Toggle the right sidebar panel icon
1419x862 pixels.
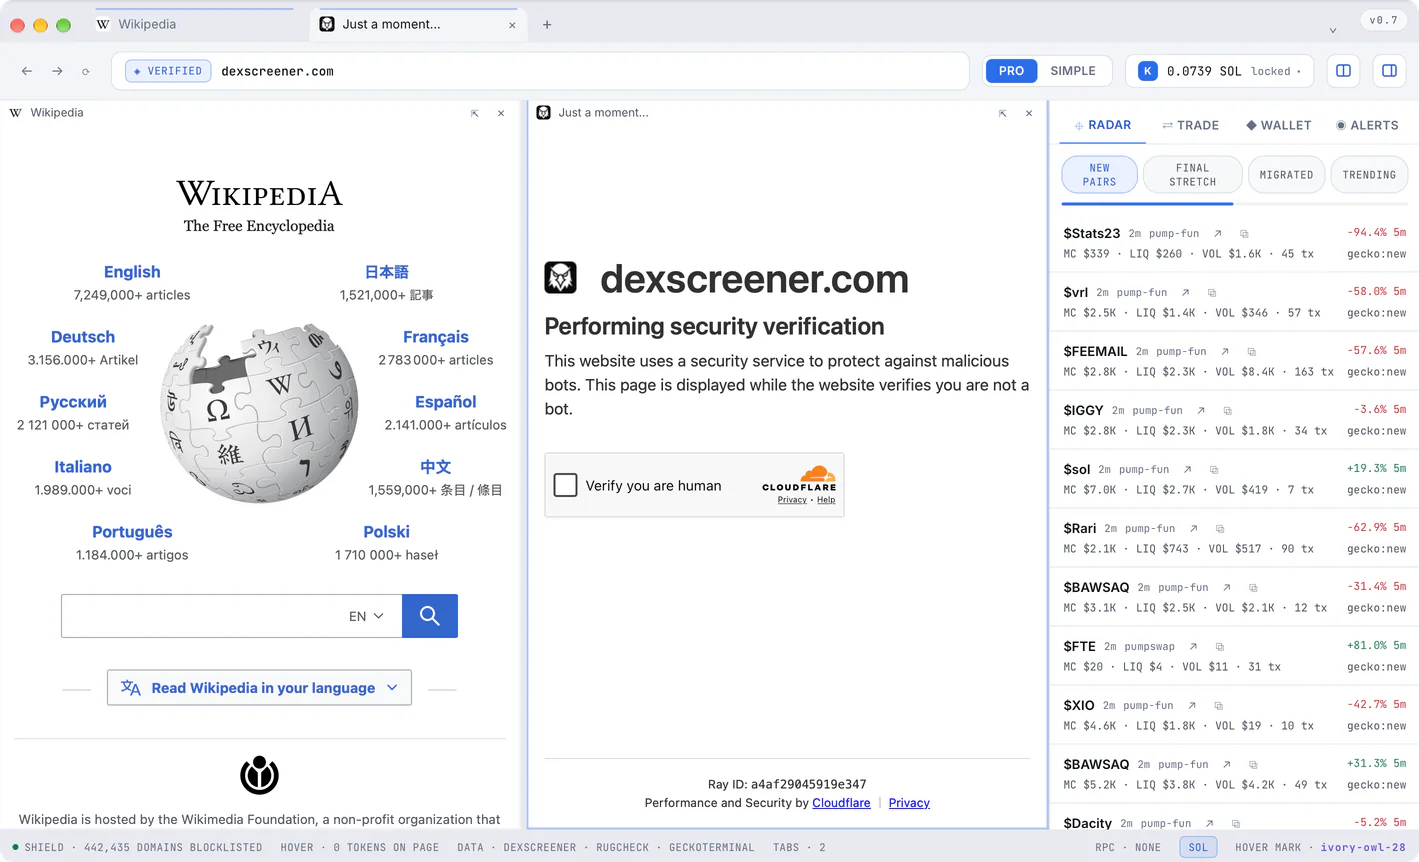(1389, 71)
